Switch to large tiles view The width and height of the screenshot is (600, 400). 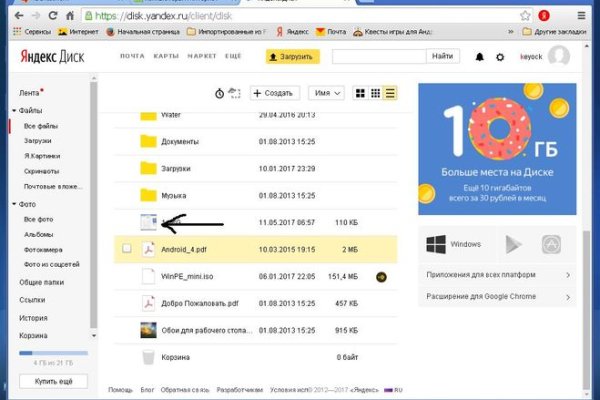360,93
